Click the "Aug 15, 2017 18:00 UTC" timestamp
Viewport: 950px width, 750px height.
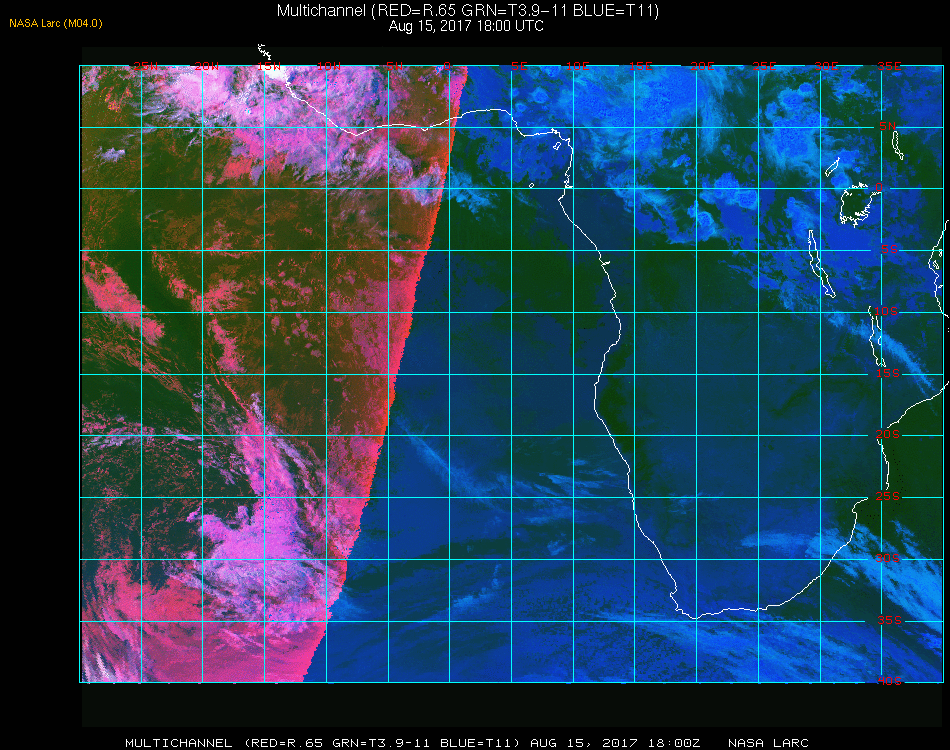coord(466,26)
